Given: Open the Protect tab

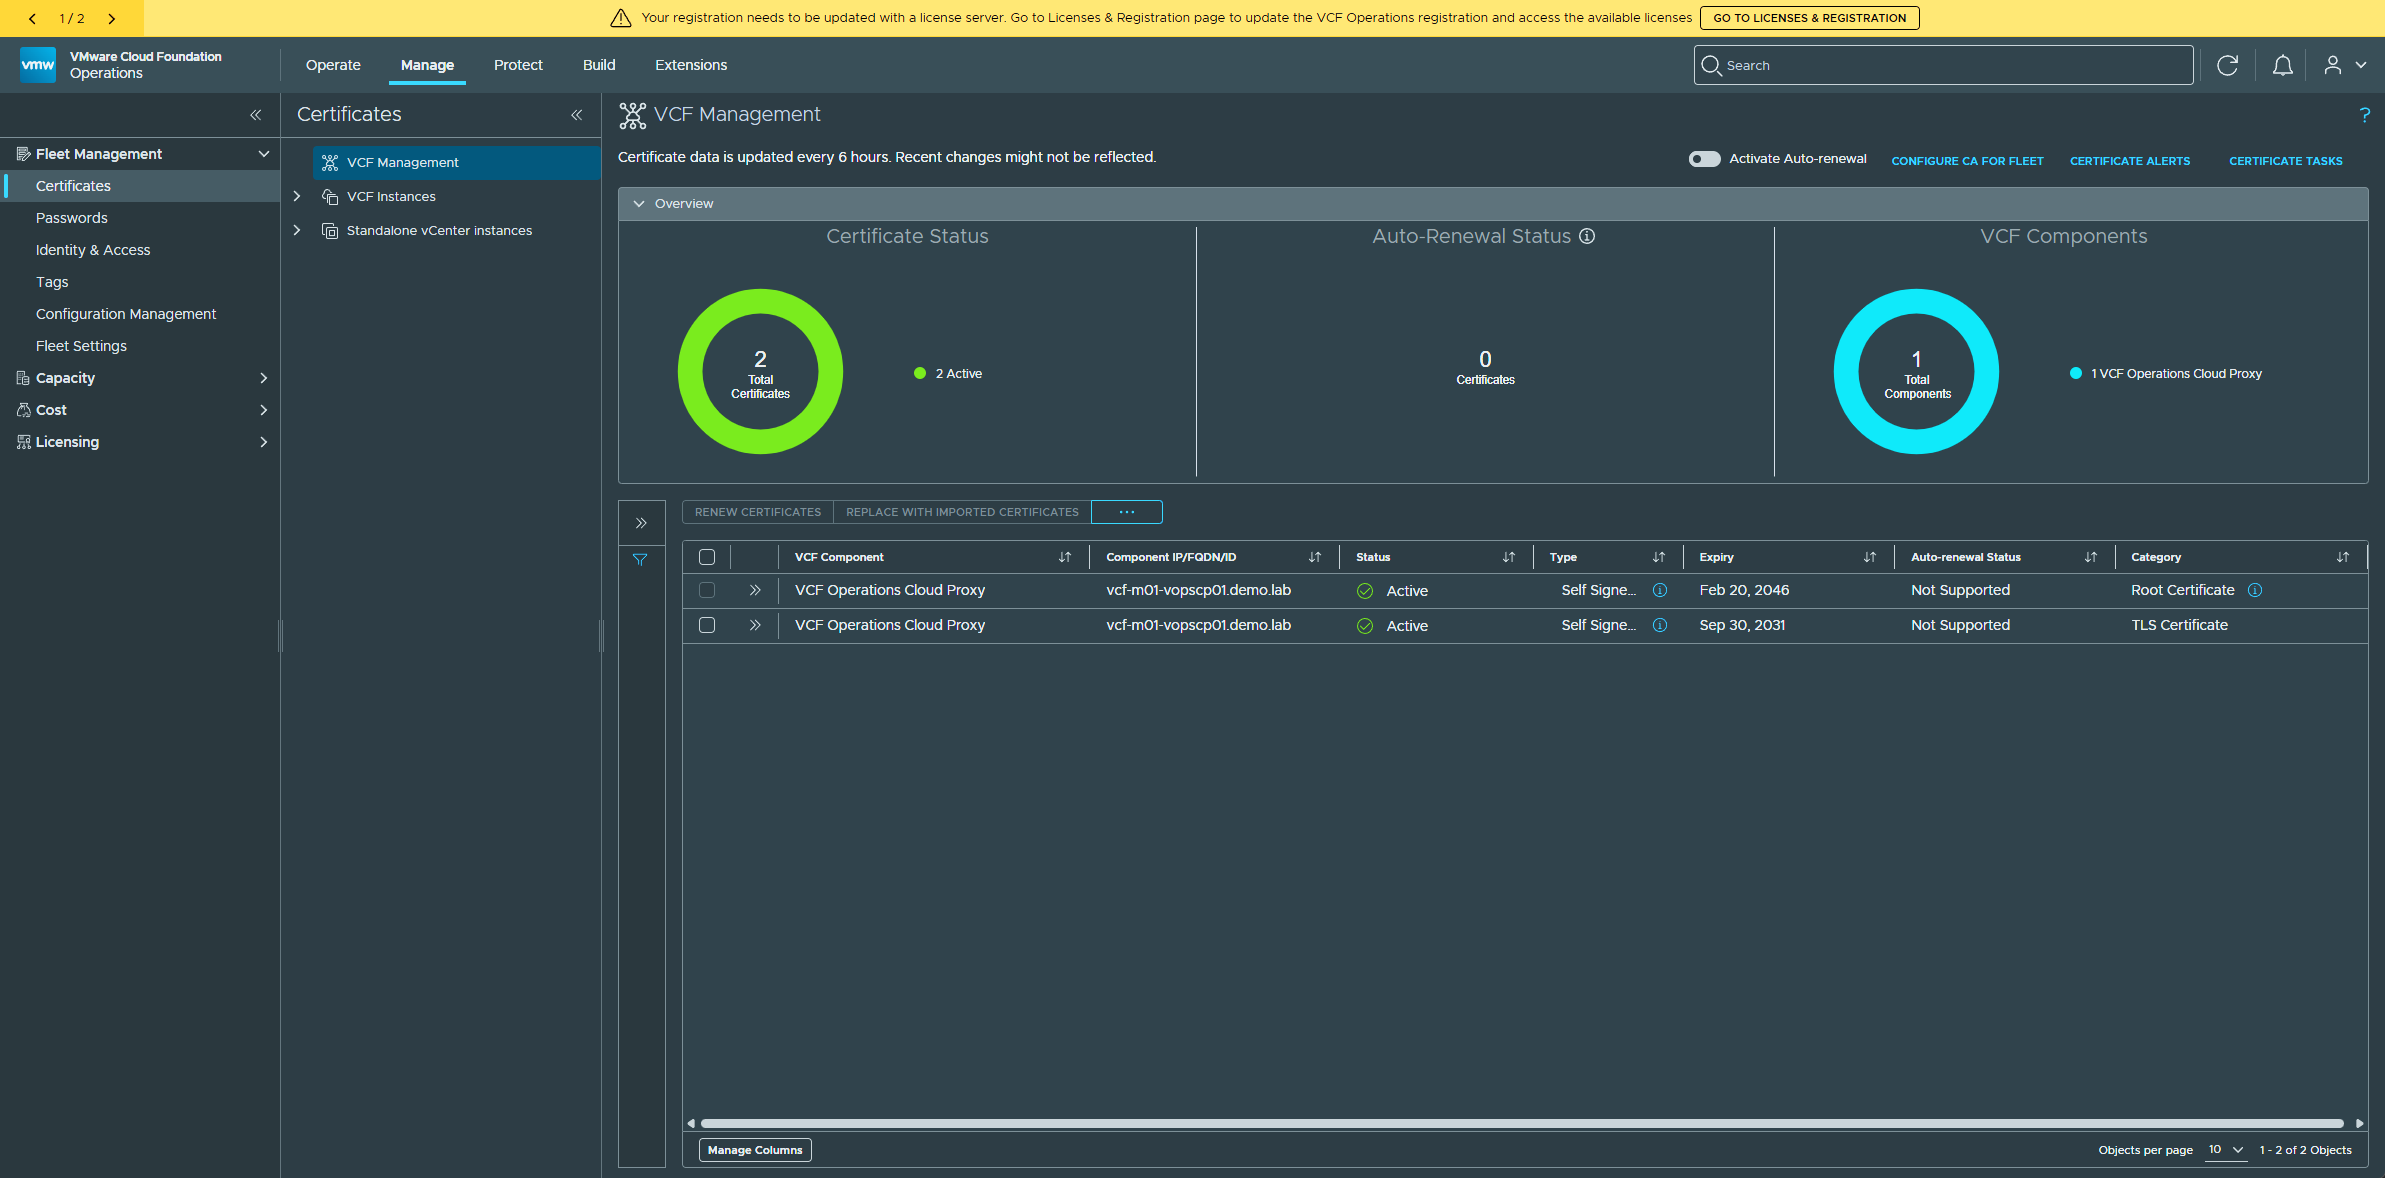Looking at the screenshot, I should [518, 65].
